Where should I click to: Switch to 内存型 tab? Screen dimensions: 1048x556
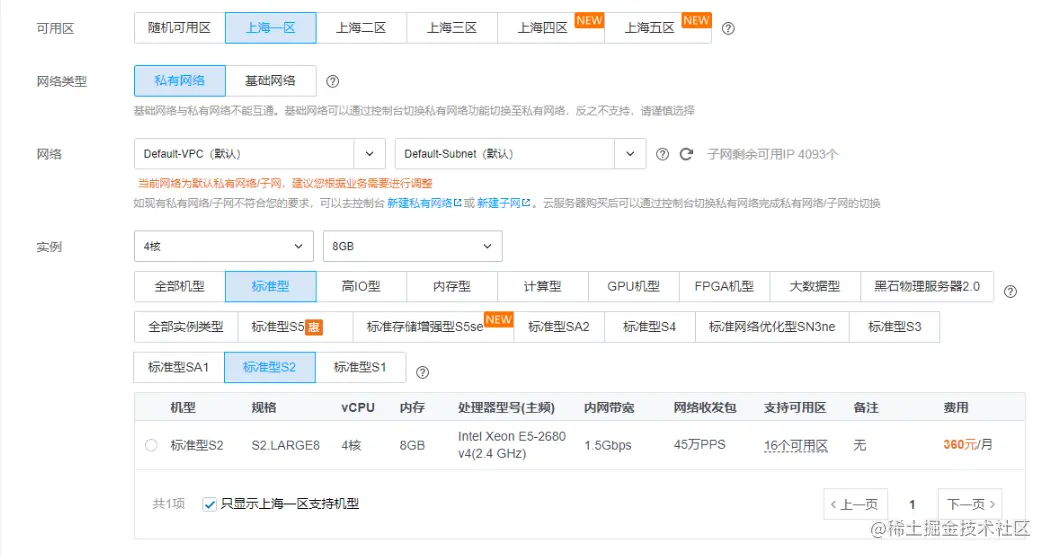452,286
